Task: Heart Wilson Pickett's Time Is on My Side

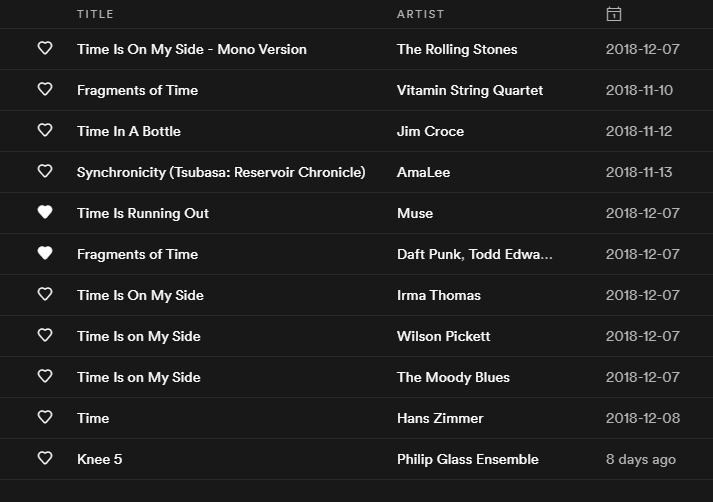Action: (x=45, y=336)
